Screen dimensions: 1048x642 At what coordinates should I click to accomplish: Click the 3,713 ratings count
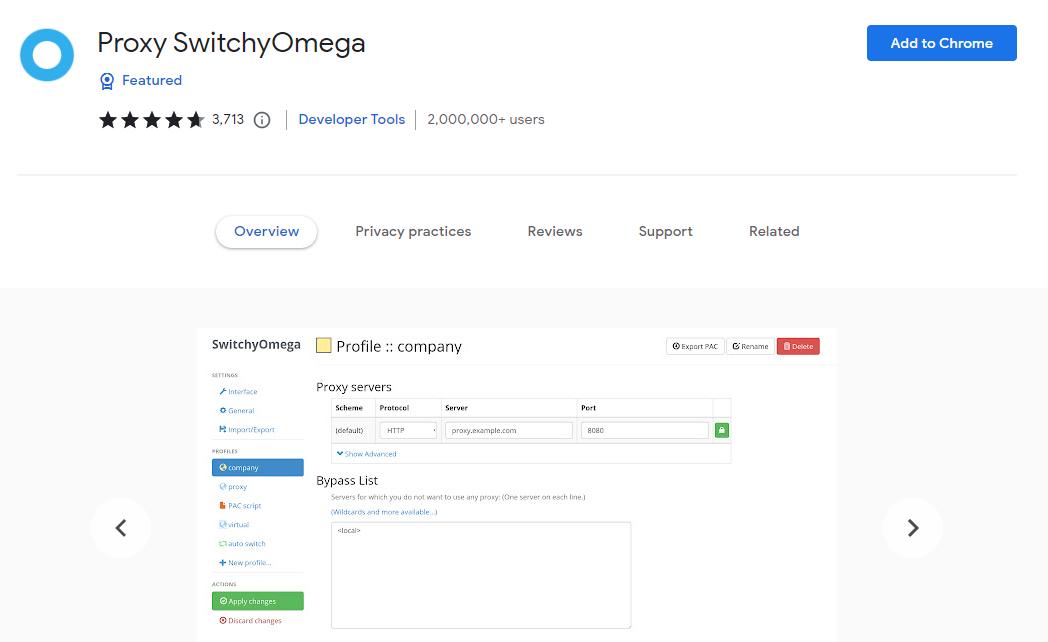coord(228,120)
